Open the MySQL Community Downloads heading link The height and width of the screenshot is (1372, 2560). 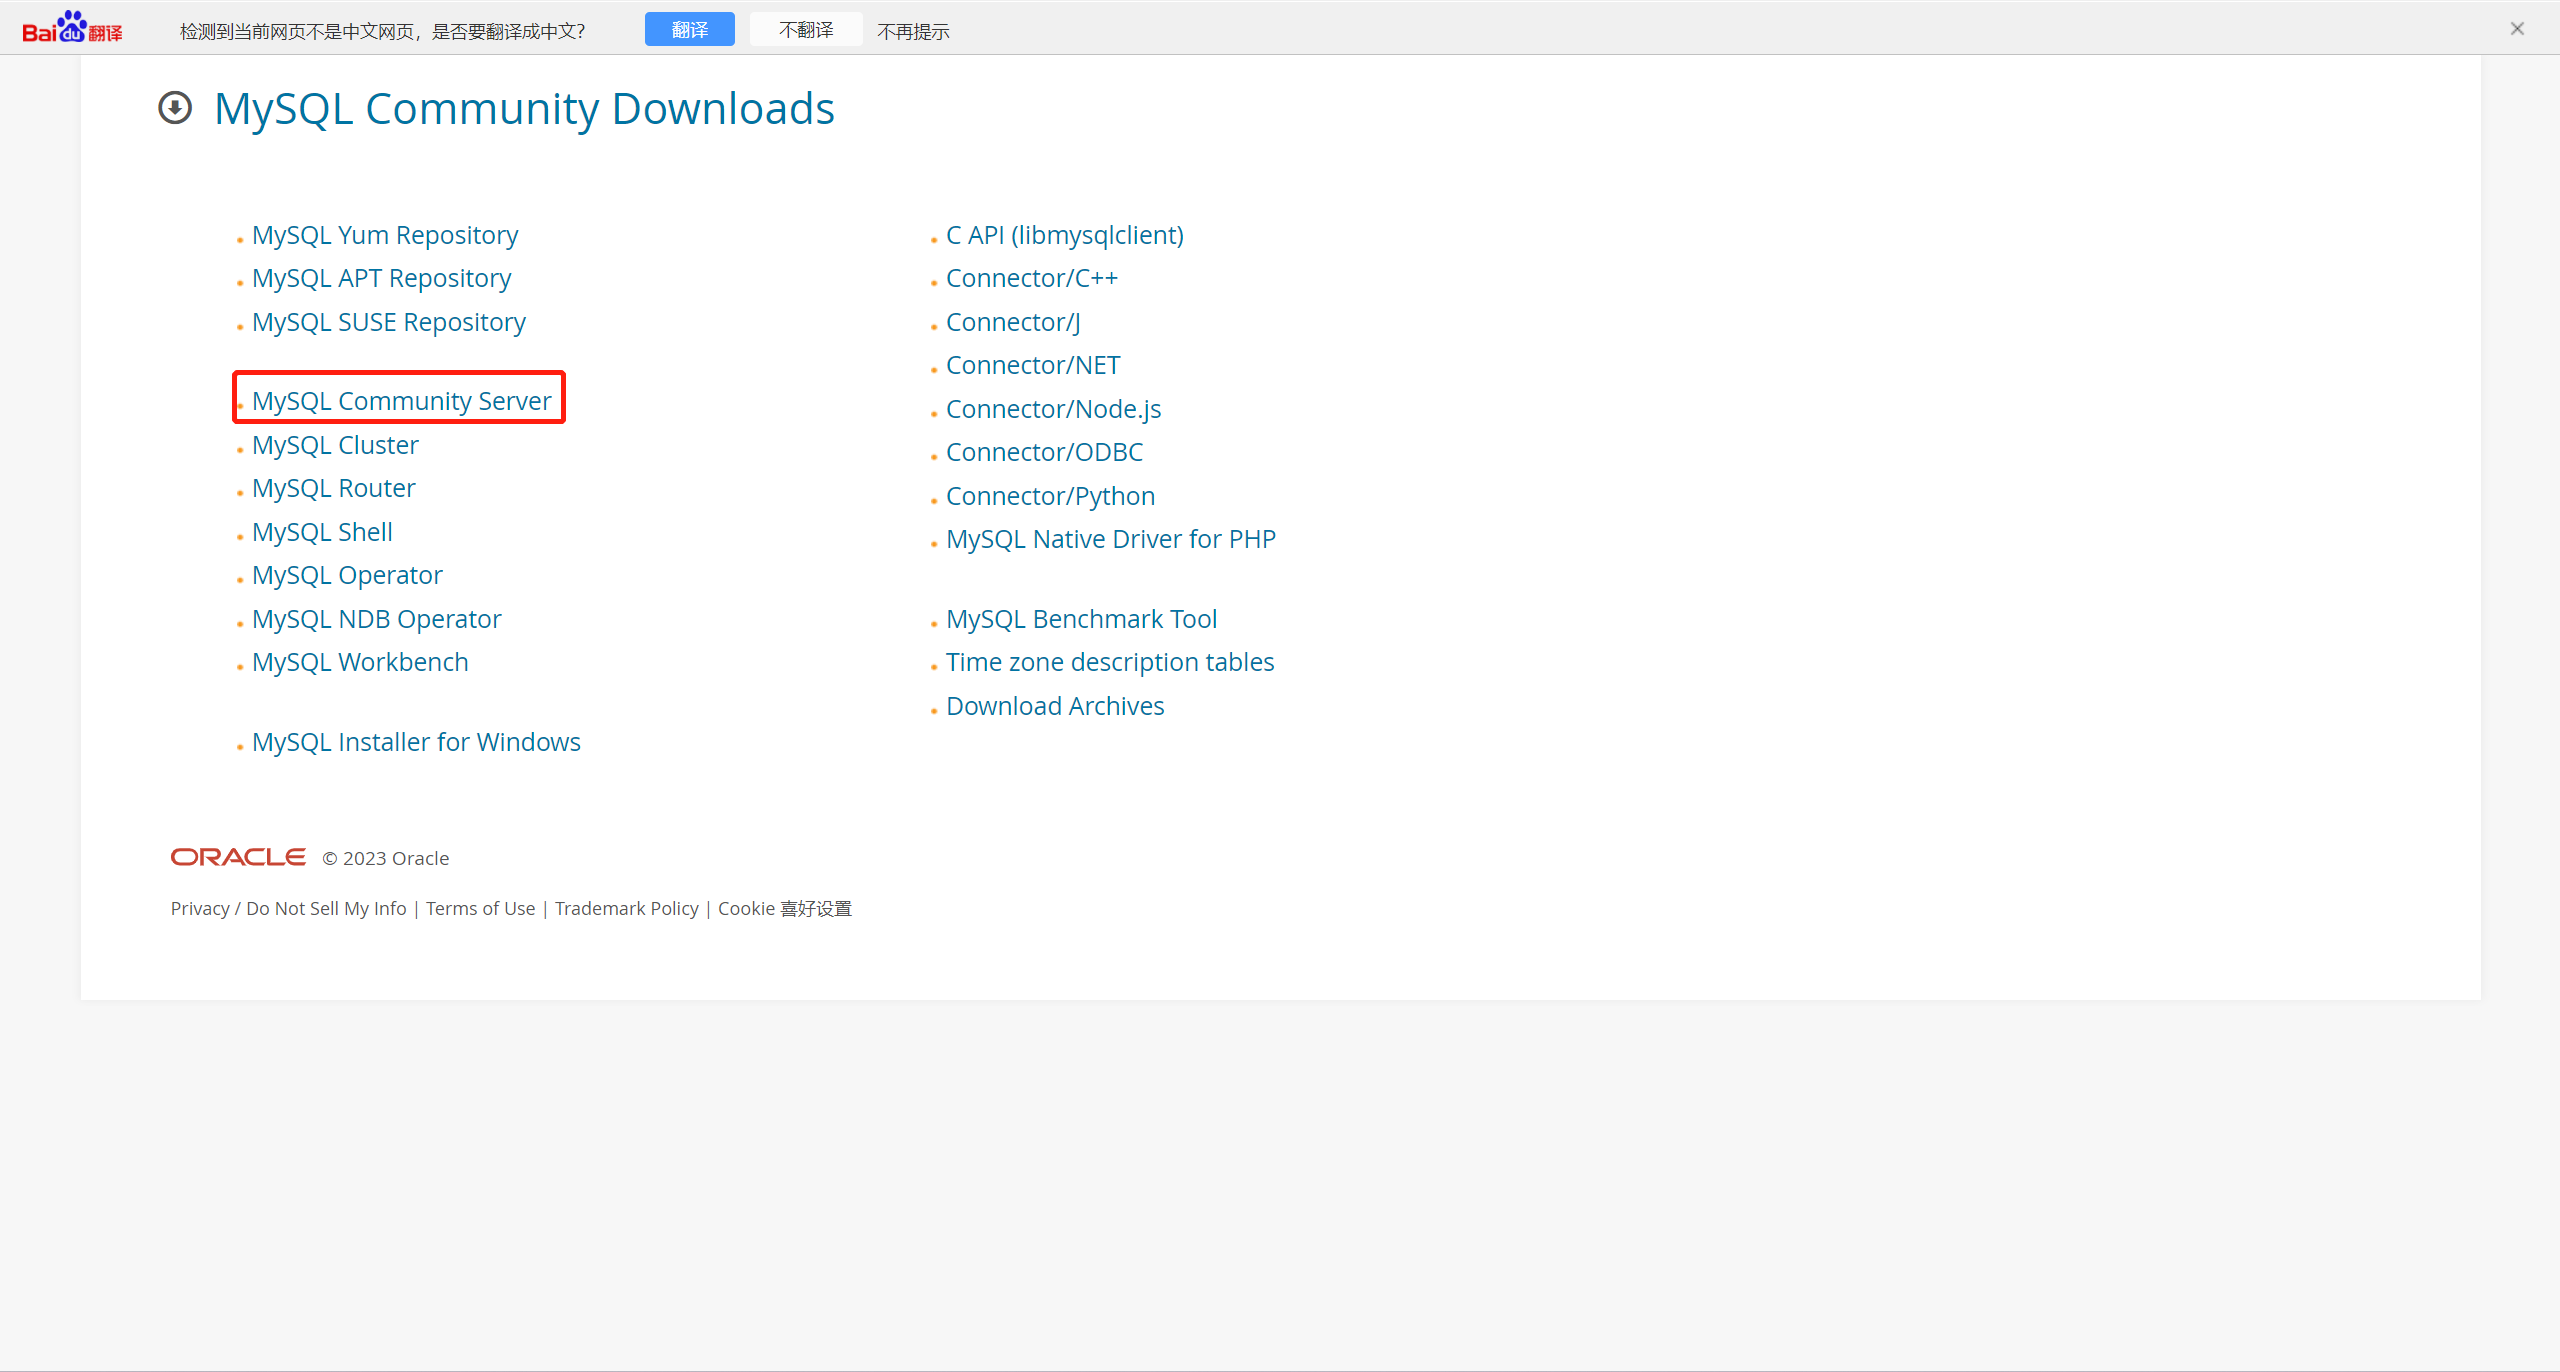524,108
